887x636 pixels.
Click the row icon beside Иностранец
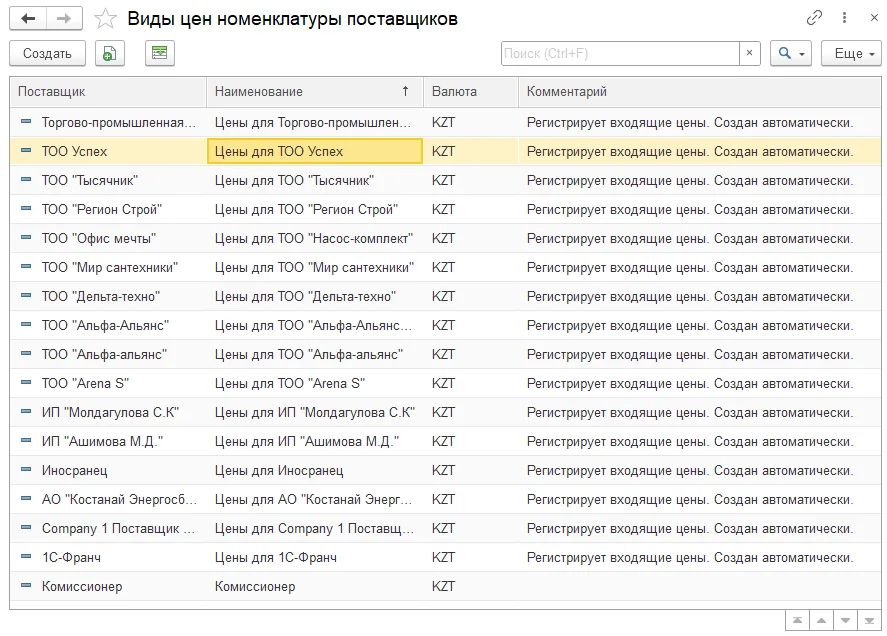point(26,470)
